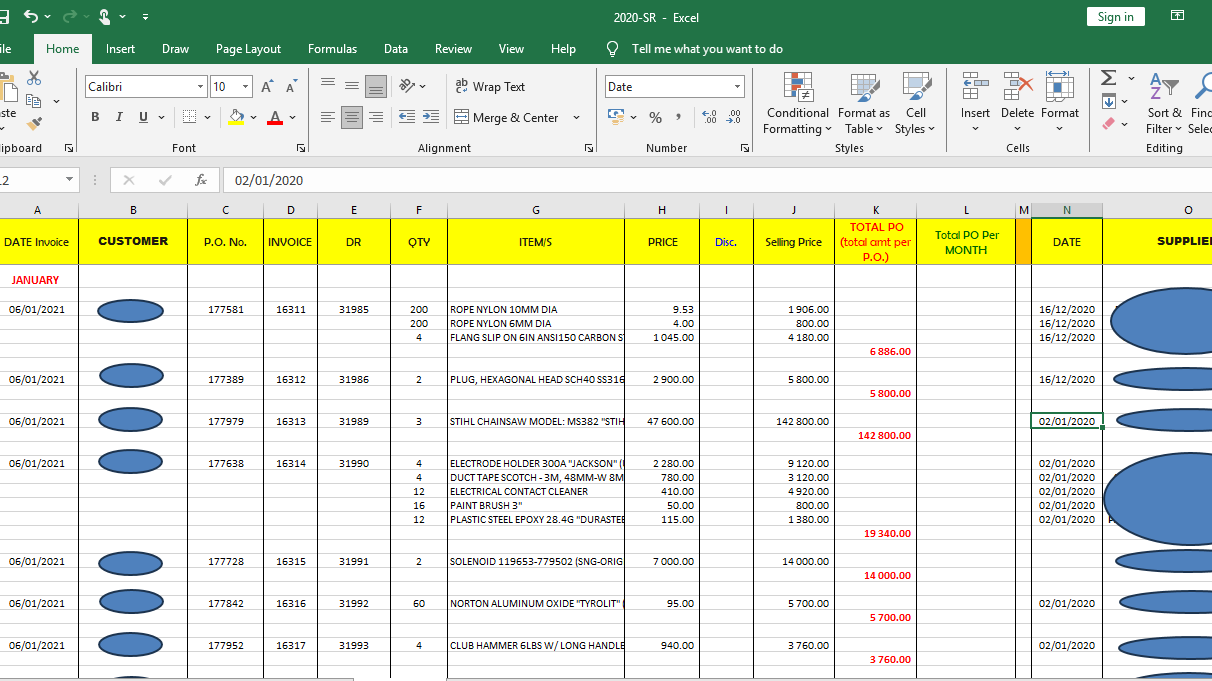Toggle Wrap Text

click(x=490, y=87)
